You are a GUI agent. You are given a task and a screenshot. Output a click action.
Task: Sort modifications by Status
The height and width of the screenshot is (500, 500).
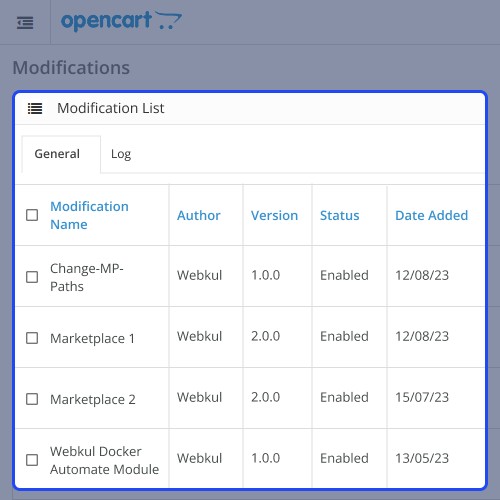click(340, 215)
